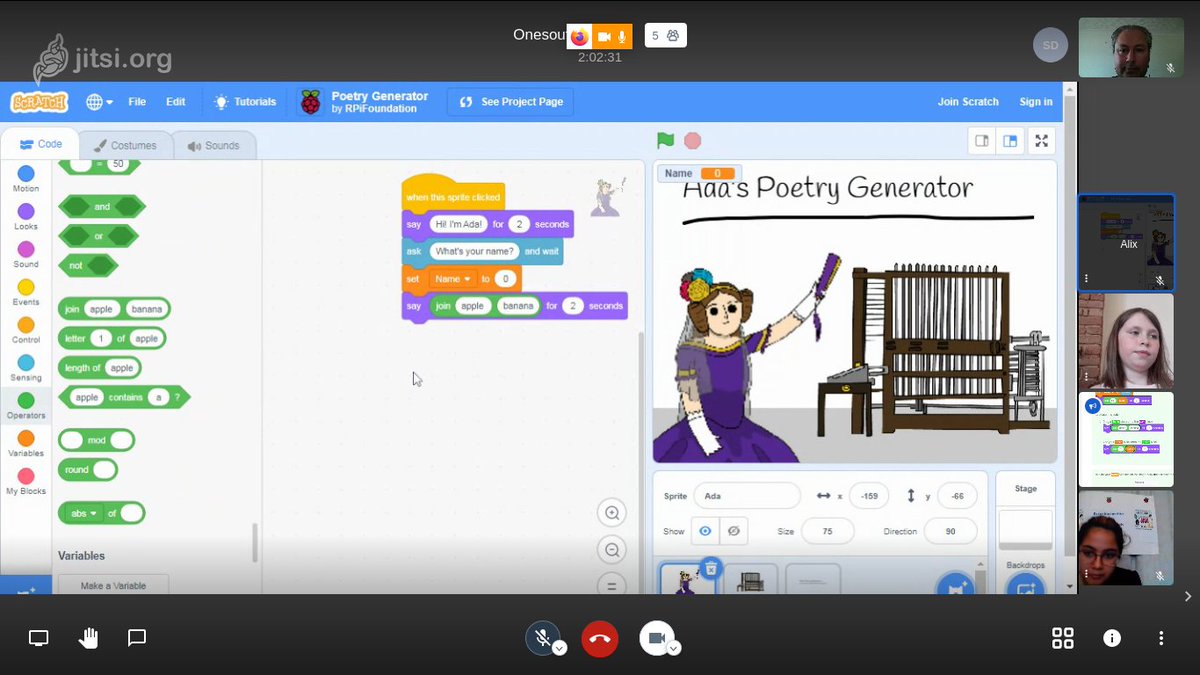Switch to large stage layout

[x=1010, y=141]
